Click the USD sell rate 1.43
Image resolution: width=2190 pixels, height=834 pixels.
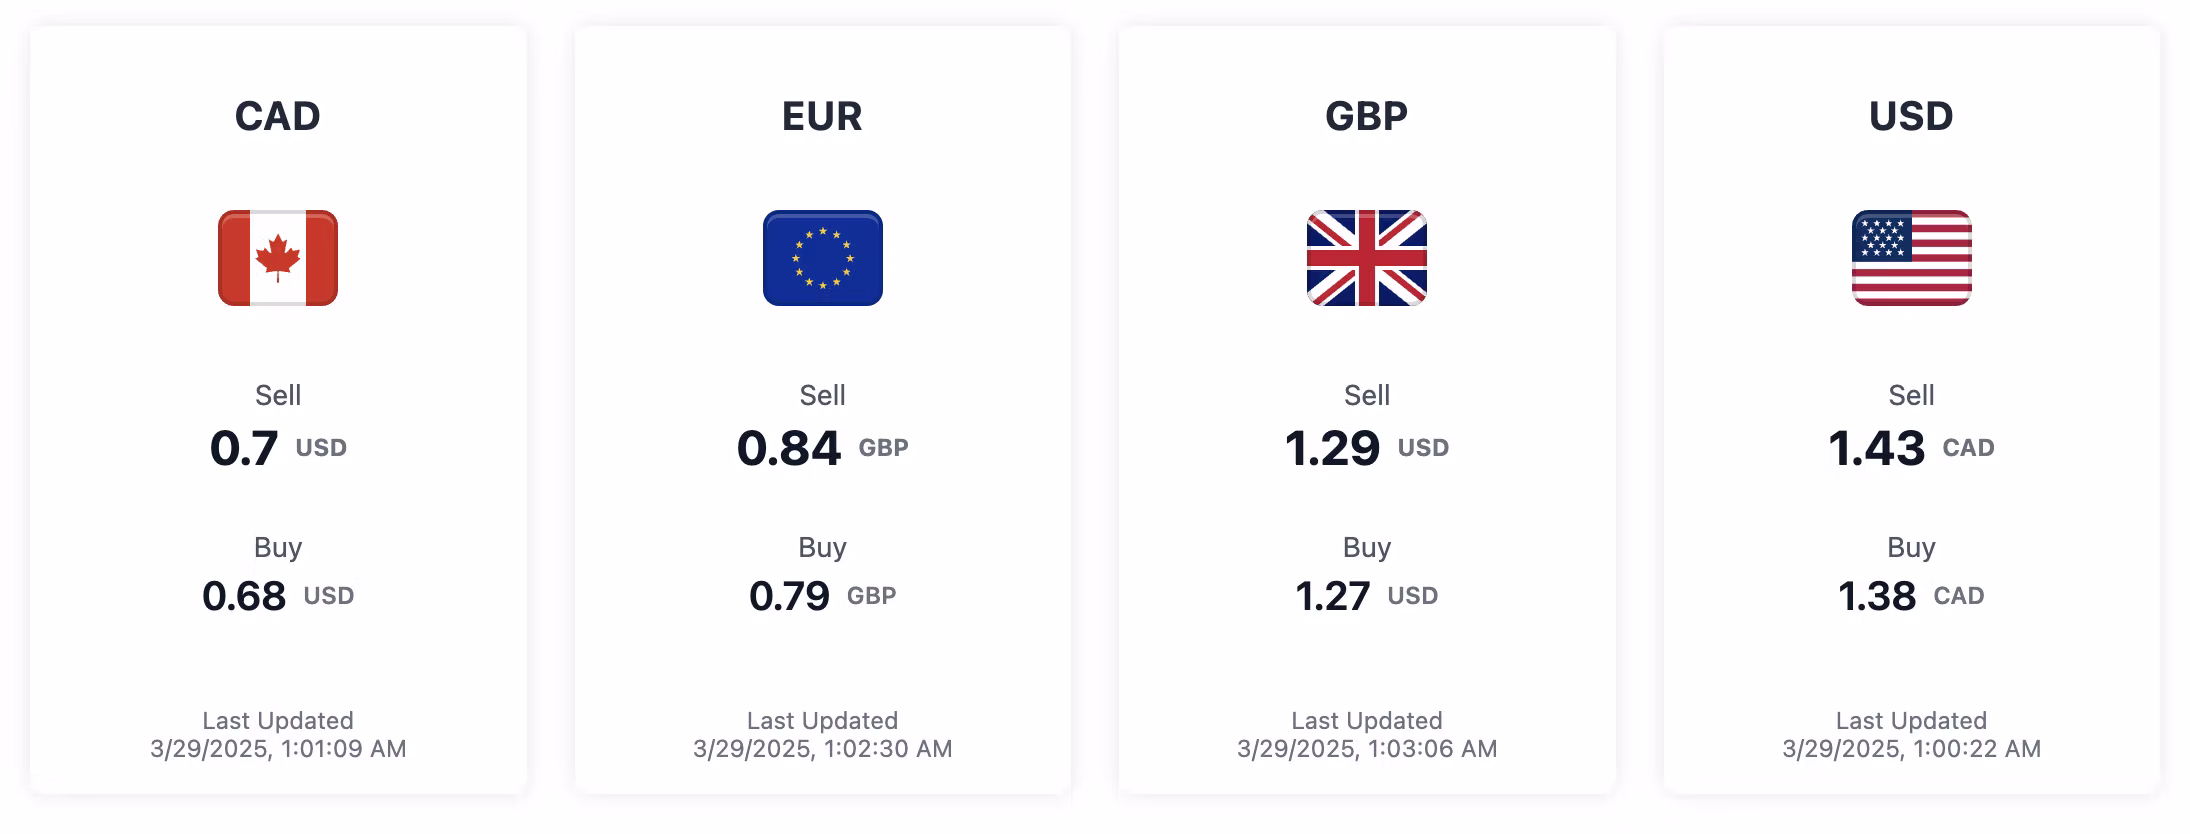(x=1876, y=448)
